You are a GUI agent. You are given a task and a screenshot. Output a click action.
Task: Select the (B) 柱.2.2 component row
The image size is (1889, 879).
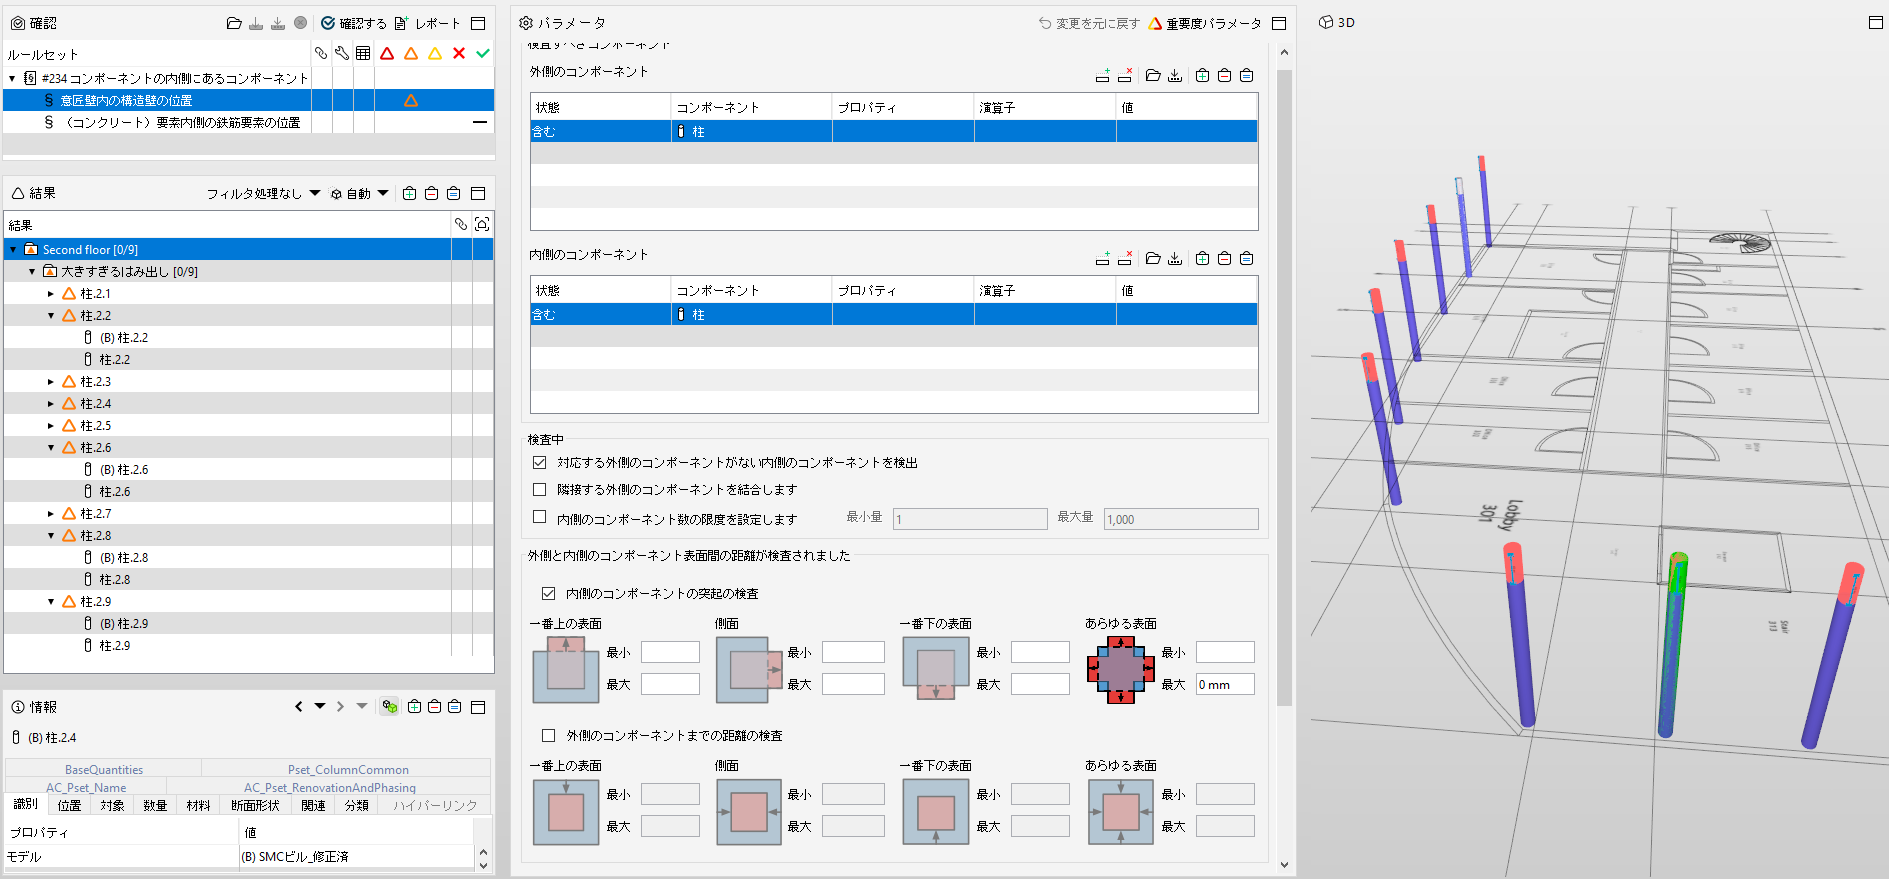(124, 338)
